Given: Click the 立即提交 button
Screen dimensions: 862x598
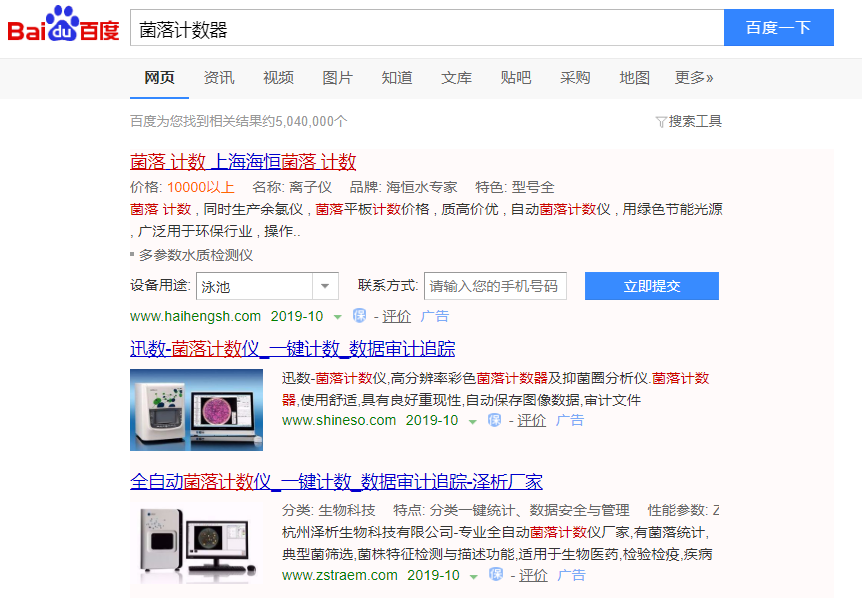Looking at the screenshot, I should tap(651, 286).
